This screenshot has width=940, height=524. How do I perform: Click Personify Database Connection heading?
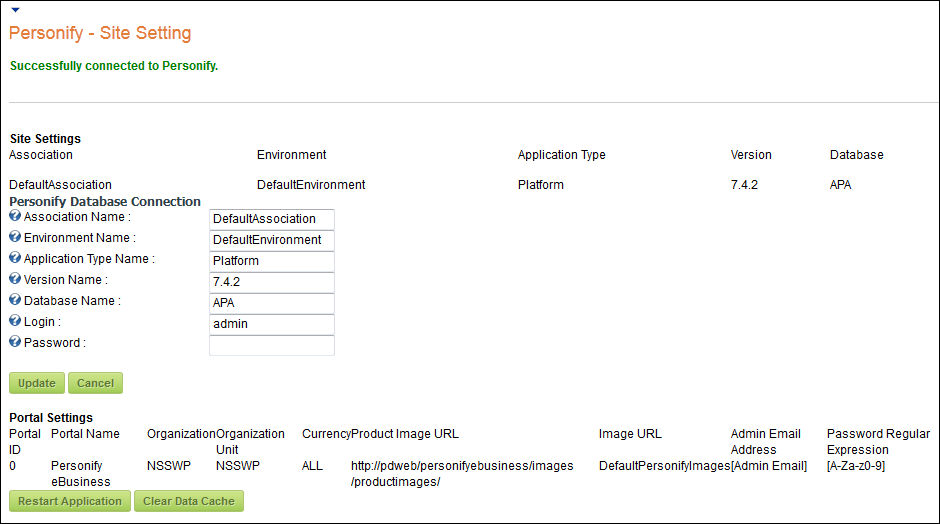click(x=105, y=201)
